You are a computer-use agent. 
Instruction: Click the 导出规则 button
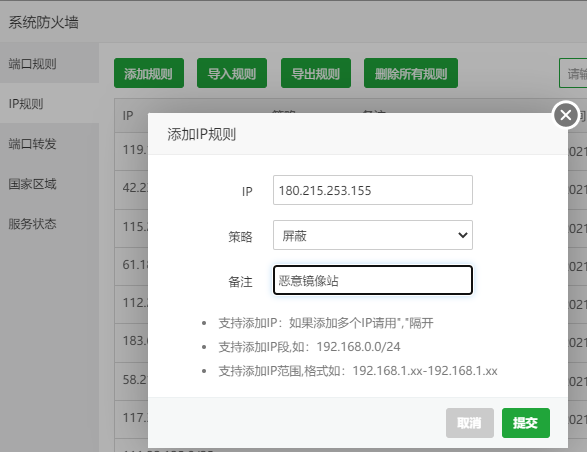[x=316, y=73]
